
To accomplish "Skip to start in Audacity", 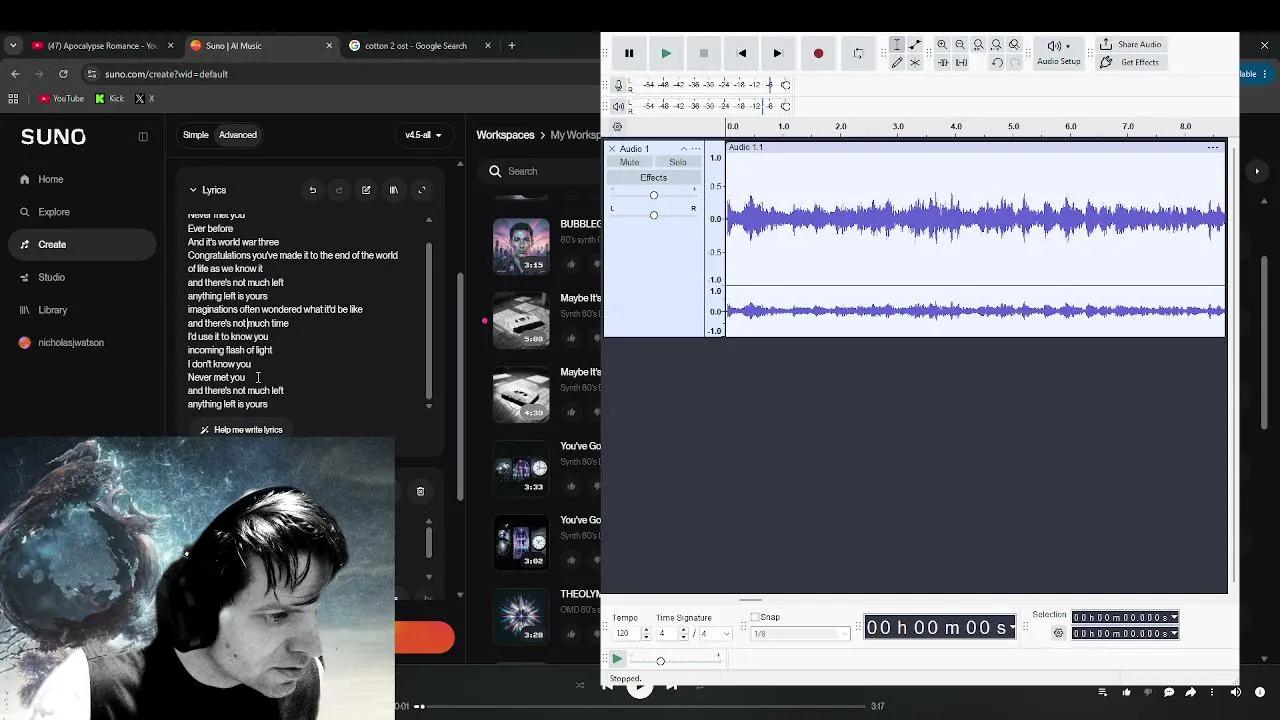I will pos(741,53).
